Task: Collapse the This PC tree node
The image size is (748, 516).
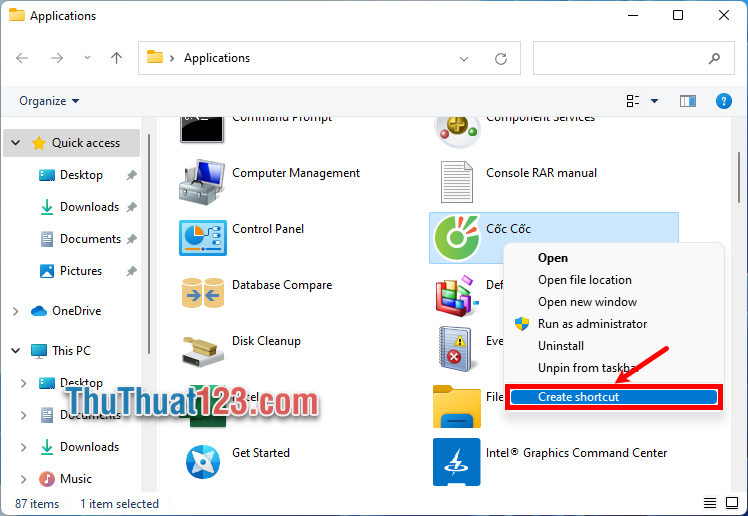Action: click(x=15, y=351)
